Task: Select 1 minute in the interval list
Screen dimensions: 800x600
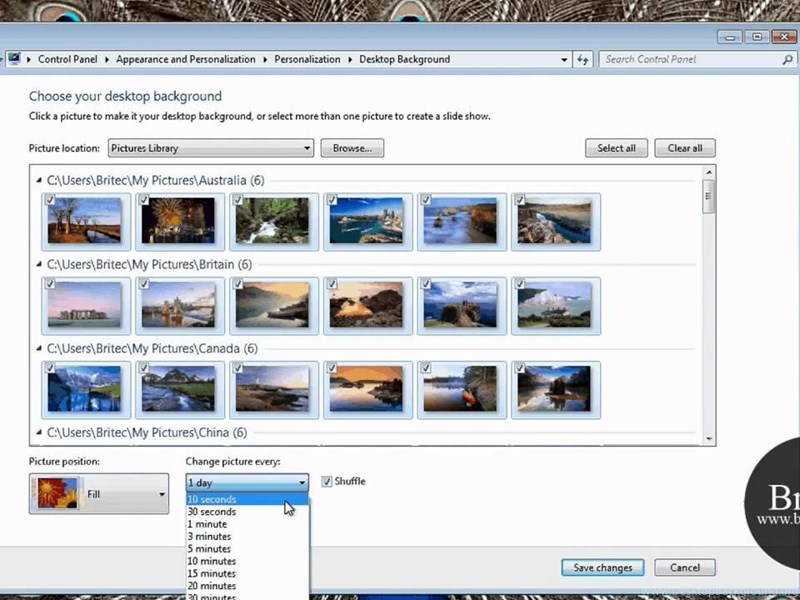Action: 247,524
